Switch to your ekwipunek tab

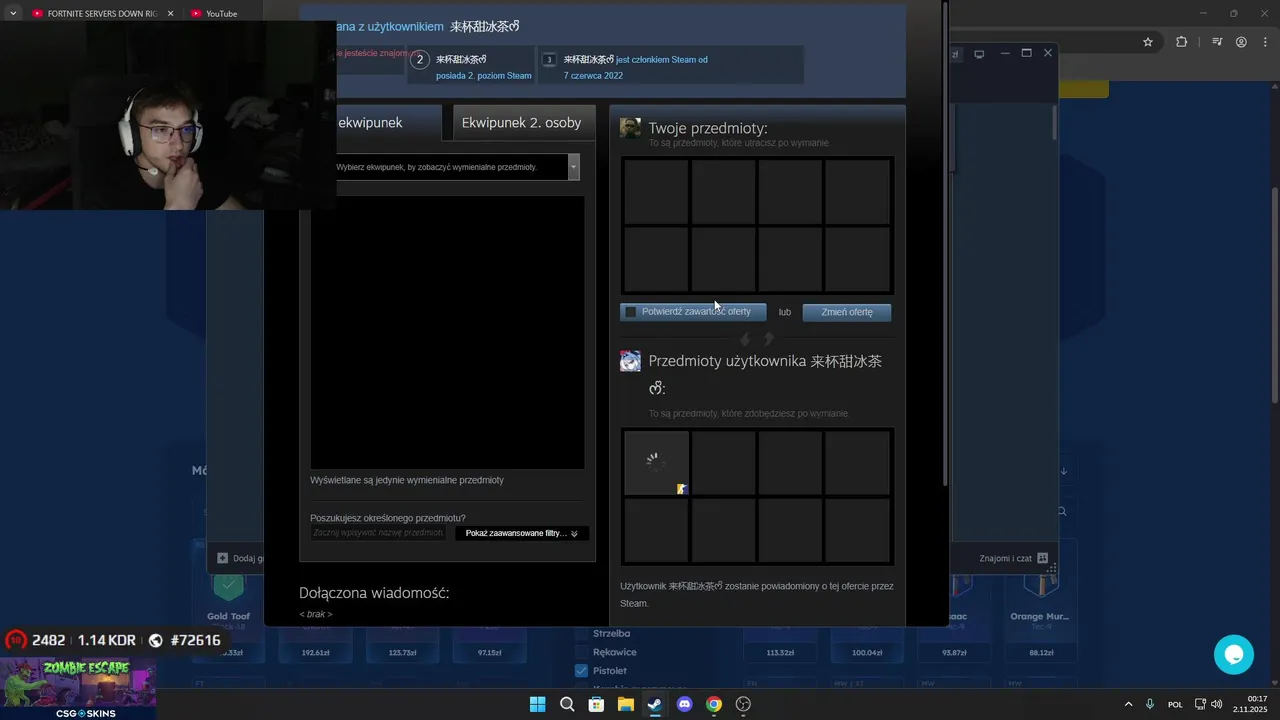tap(370, 122)
